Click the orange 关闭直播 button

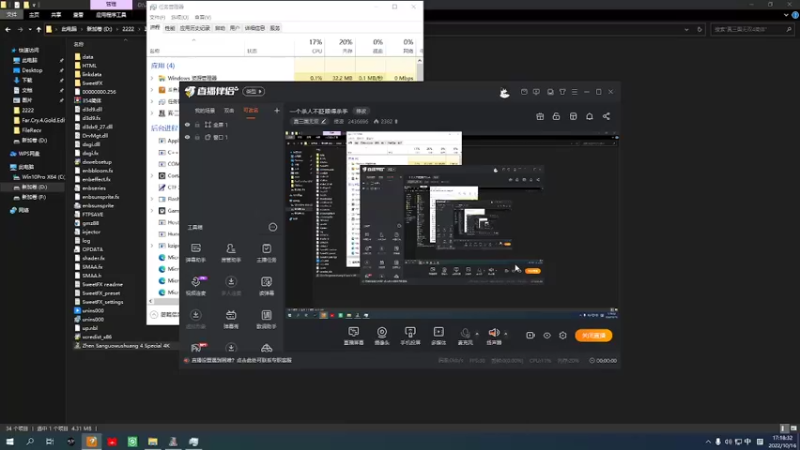pos(593,335)
